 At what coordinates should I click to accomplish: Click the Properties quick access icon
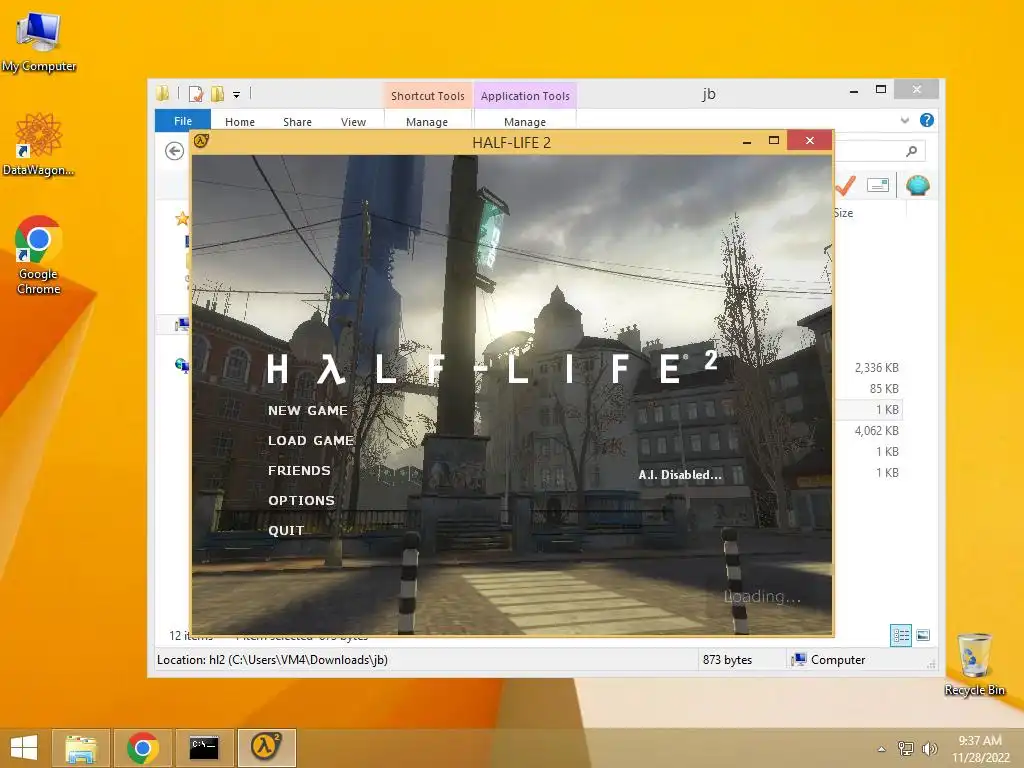[x=196, y=94]
